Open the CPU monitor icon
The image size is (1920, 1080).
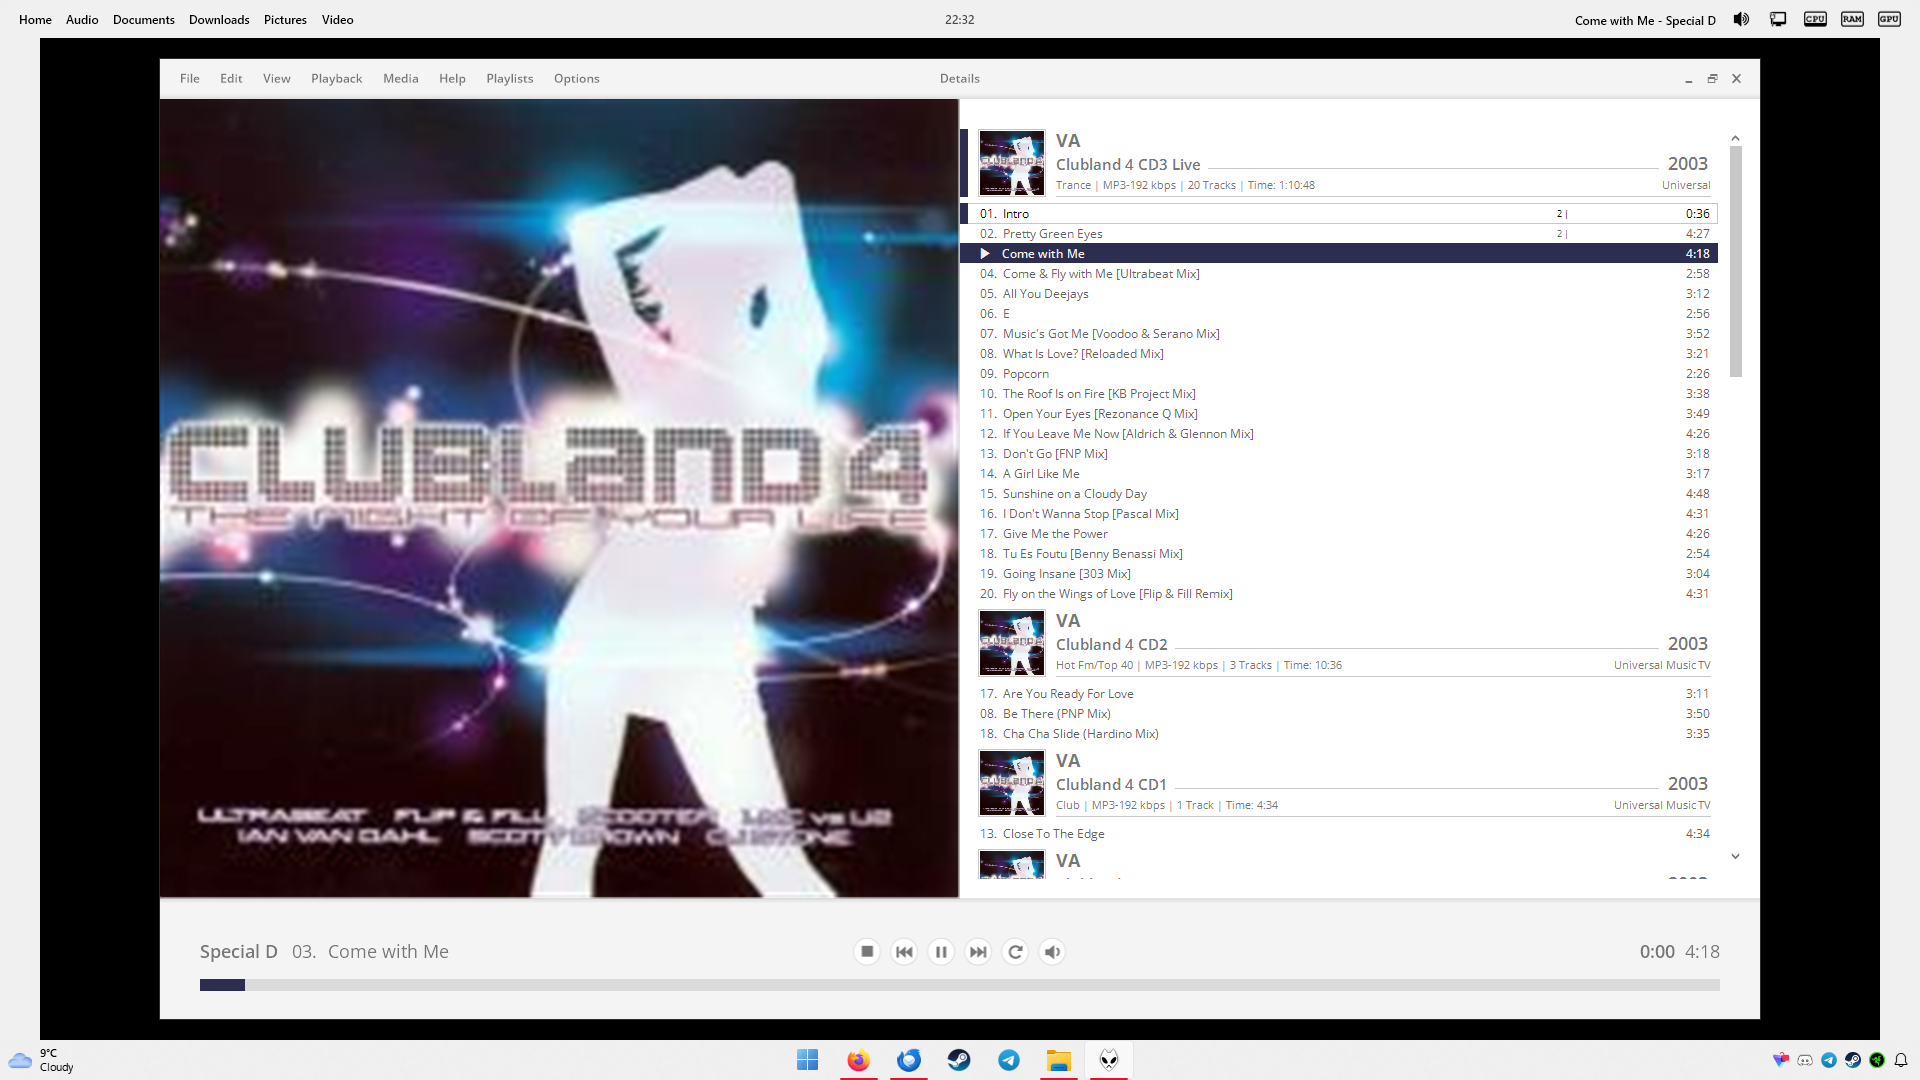[1815, 19]
